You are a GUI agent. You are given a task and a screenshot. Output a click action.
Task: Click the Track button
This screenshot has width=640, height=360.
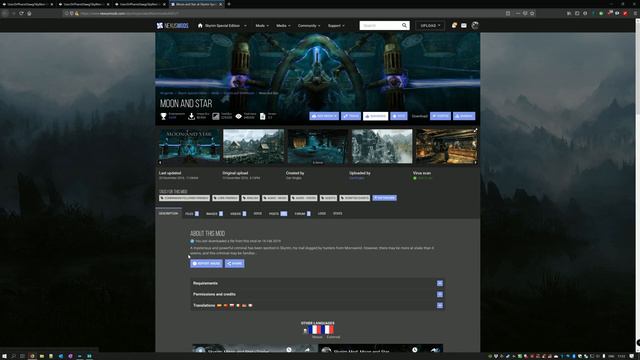point(351,116)
